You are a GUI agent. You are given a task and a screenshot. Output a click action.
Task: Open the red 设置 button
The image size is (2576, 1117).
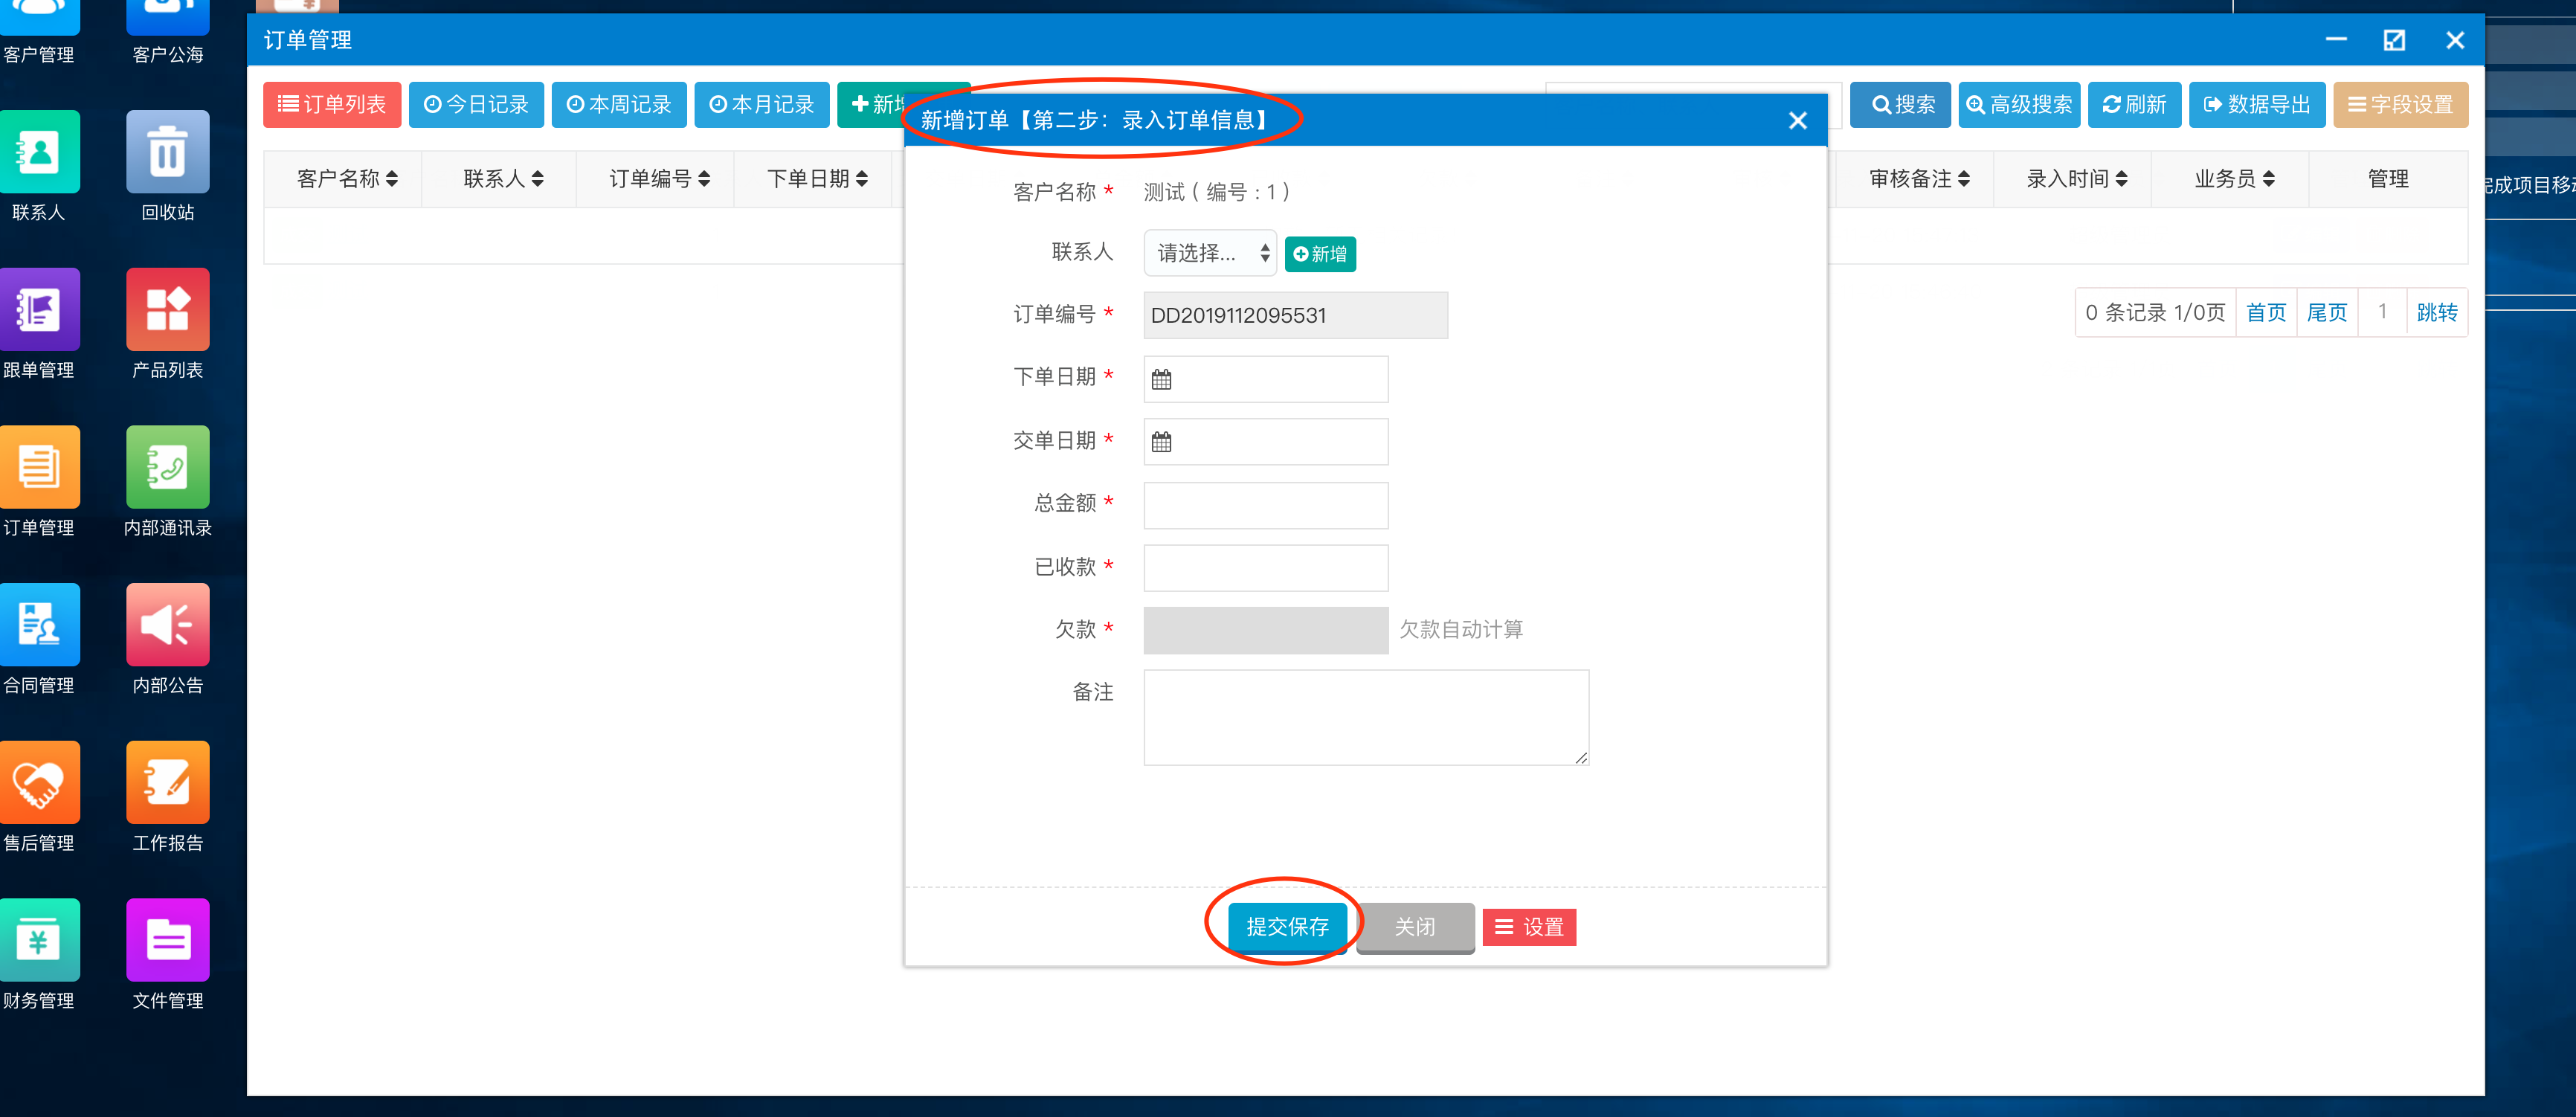[1529, 927]
